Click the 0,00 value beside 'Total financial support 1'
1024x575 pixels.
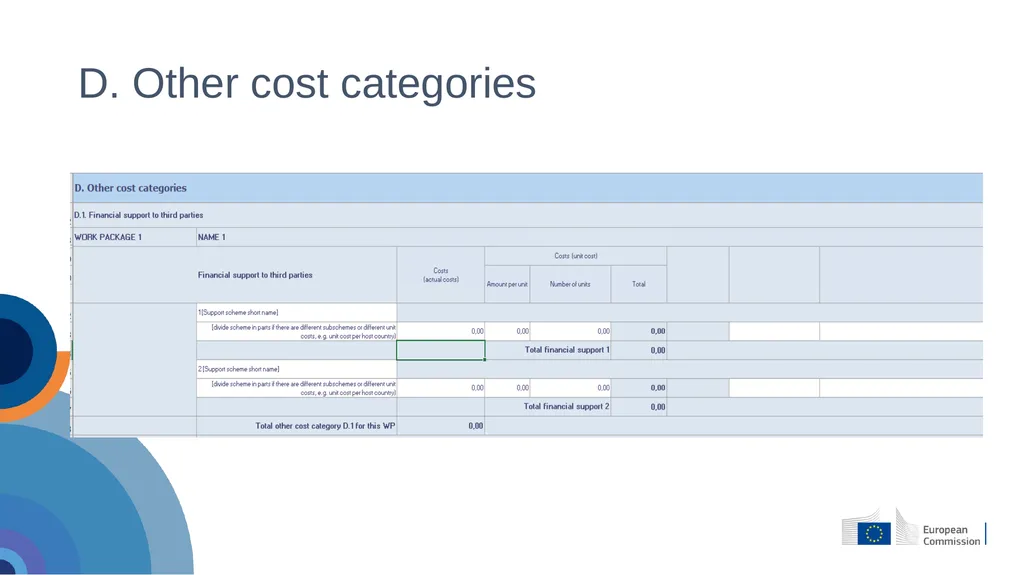658,350
